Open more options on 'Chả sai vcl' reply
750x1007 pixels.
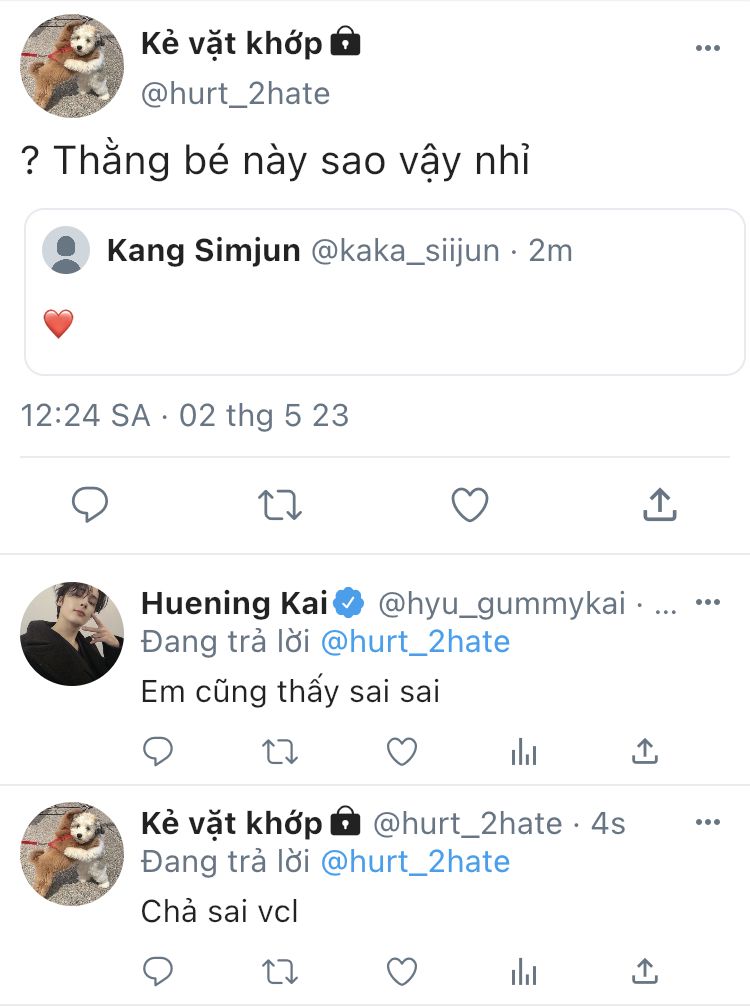tap(708, 822)
